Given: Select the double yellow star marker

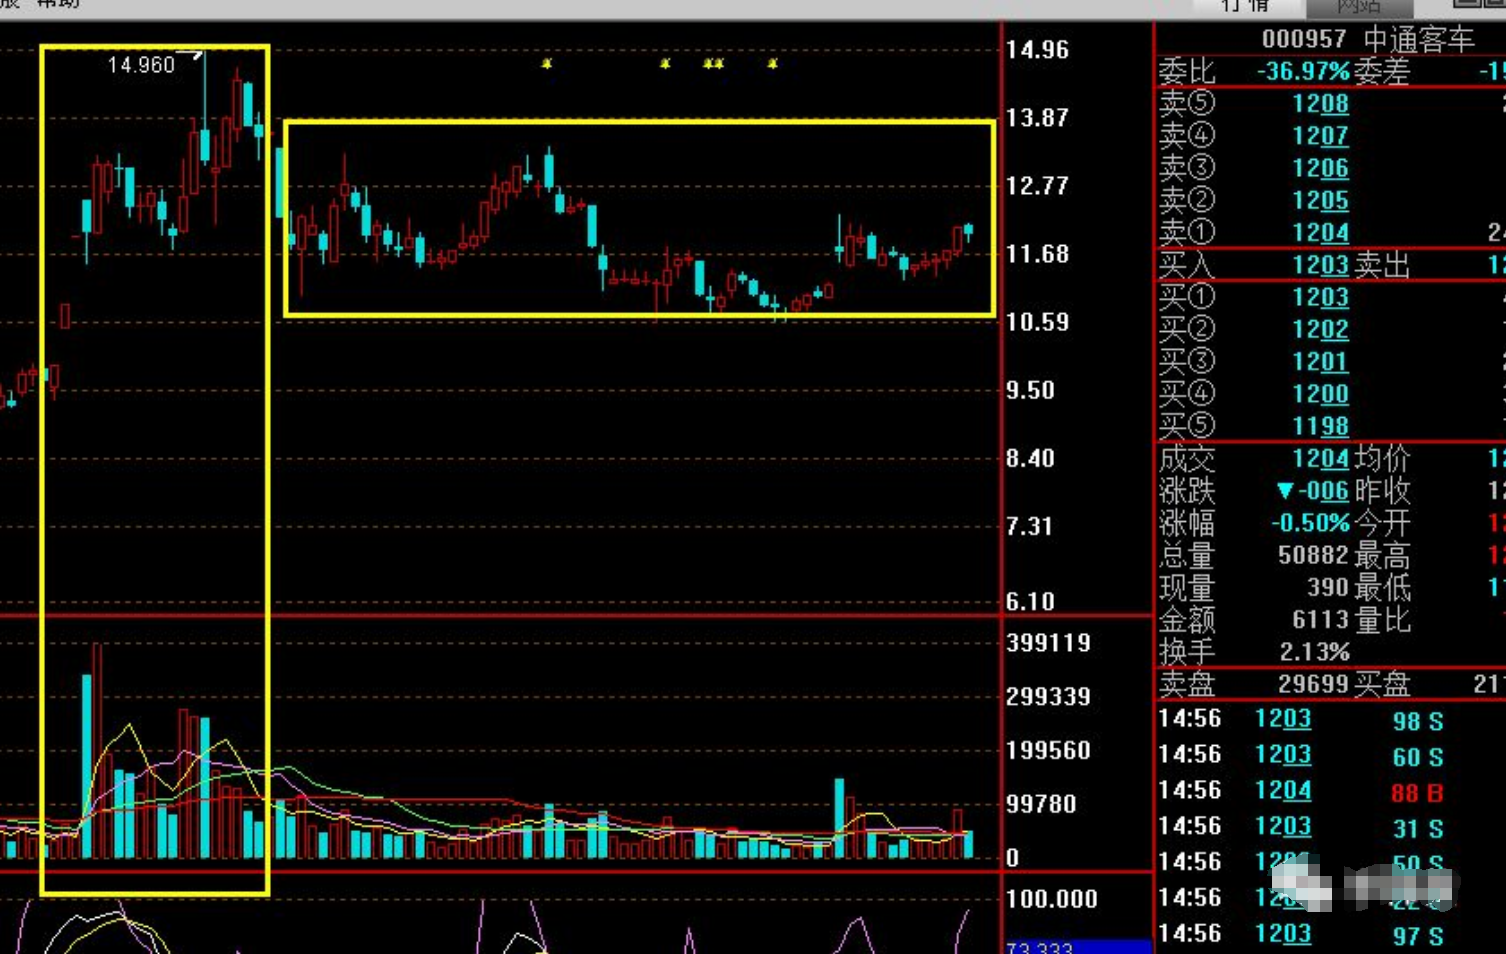Looking at the screenshot, I should click(x=713, y=64).
